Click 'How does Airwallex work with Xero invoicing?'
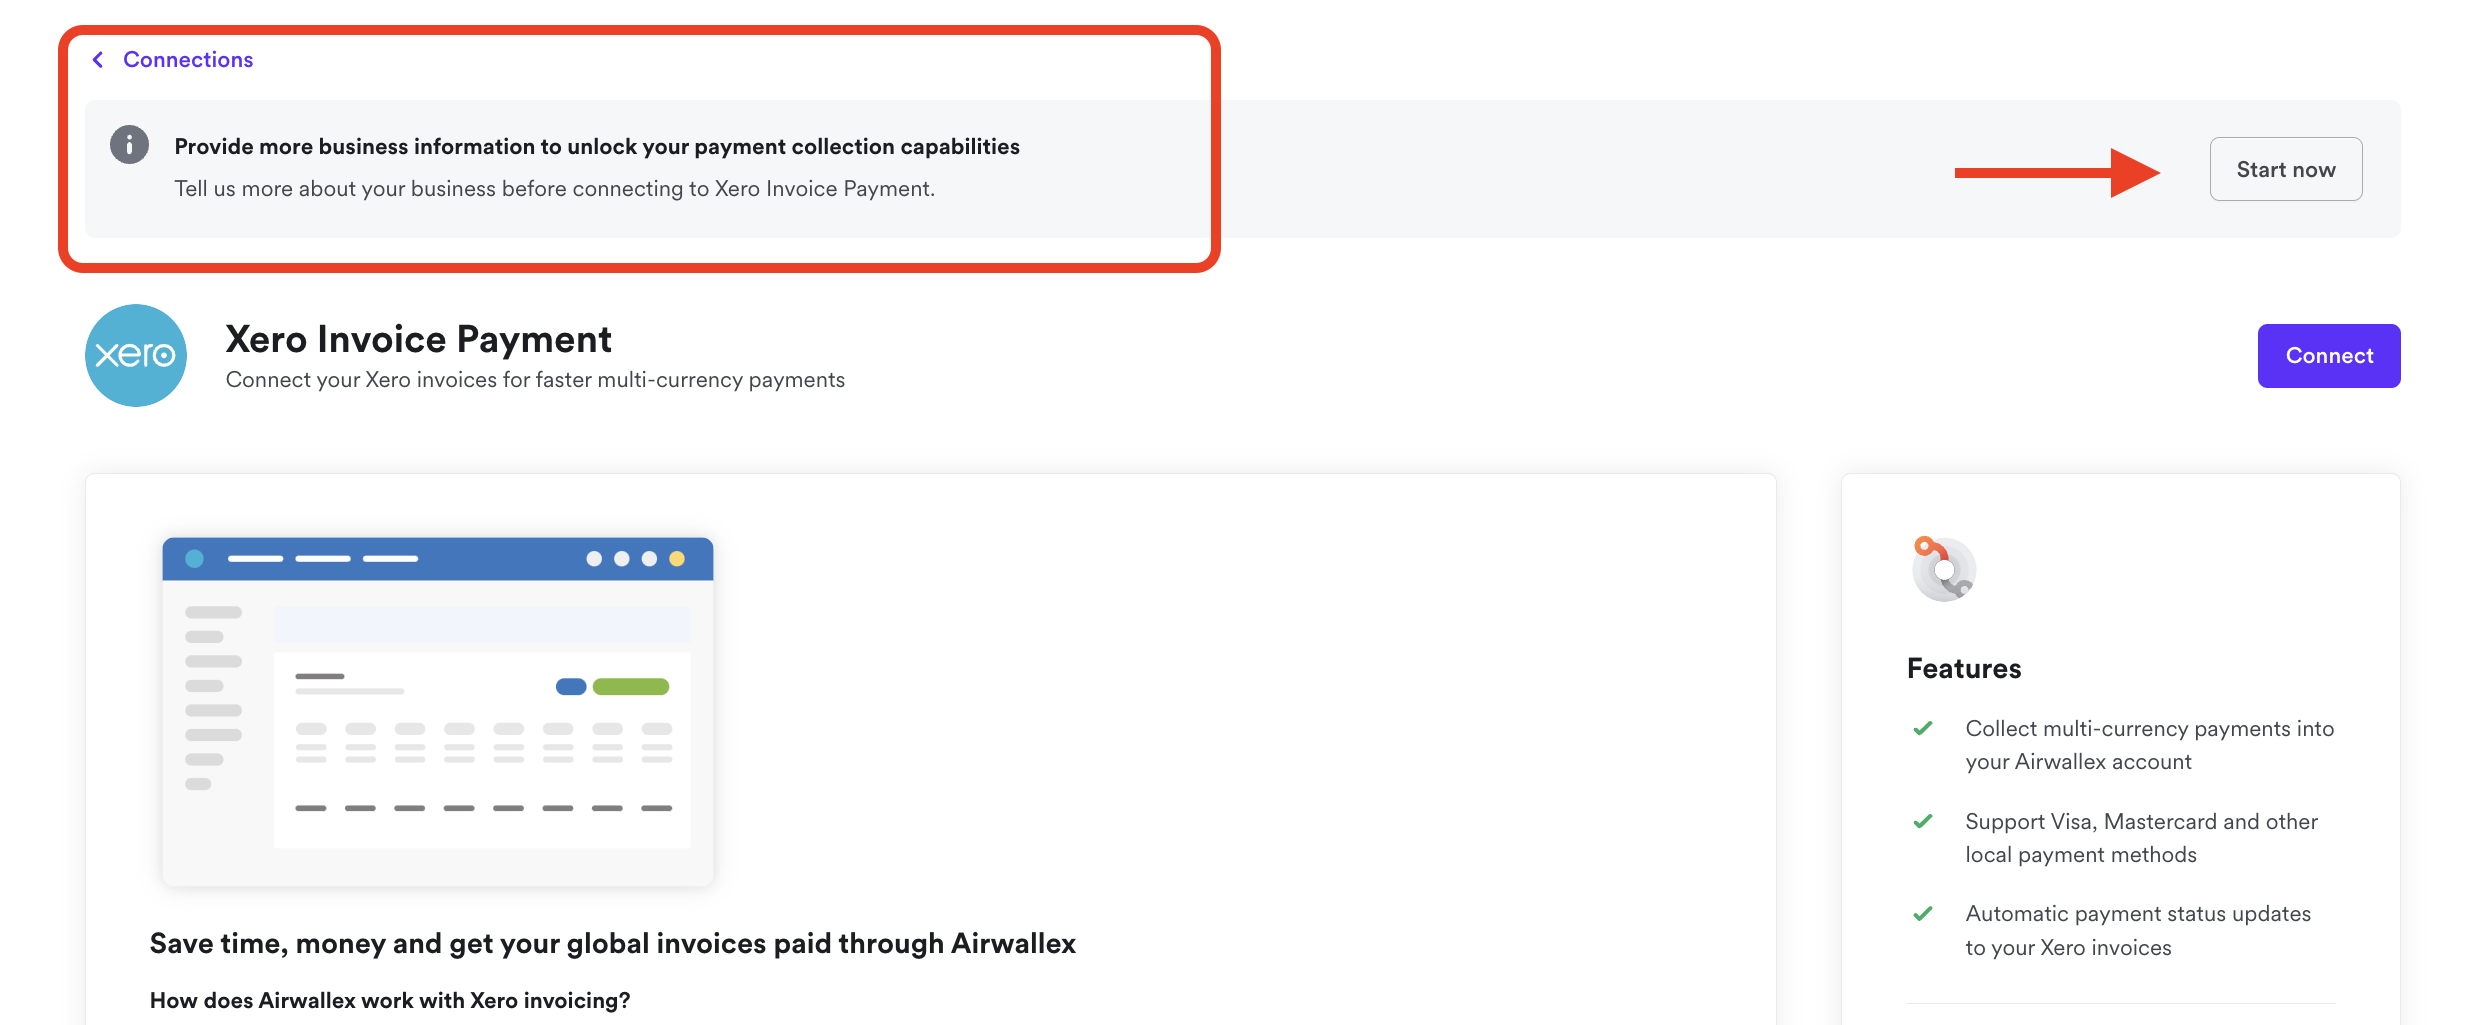This screenshot has width=2465, height=1025. (390, 1001)
